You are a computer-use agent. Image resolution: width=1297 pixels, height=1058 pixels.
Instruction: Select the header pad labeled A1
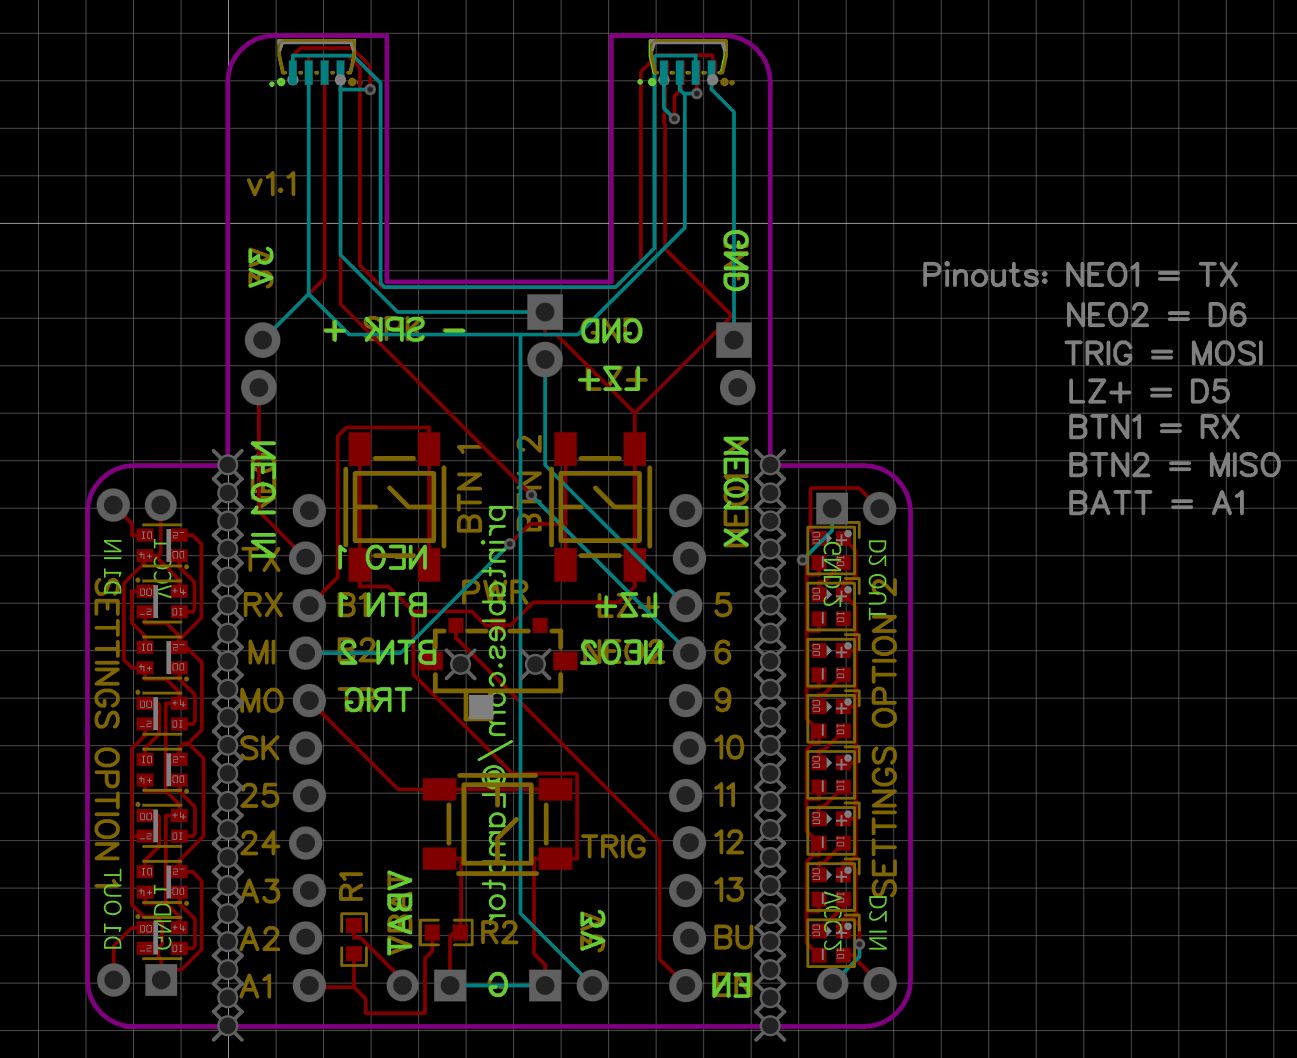click(308, 986)
